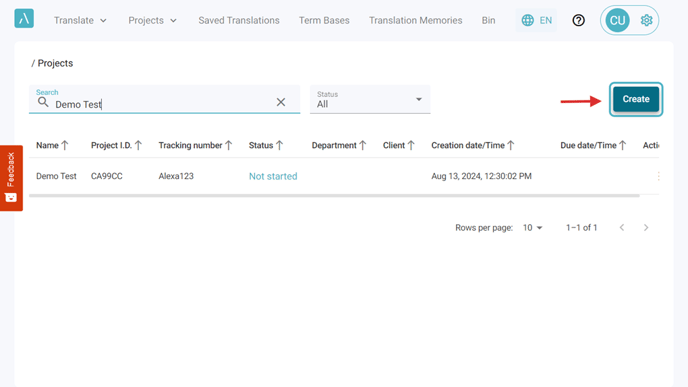The width and height of the screenshot is (688, 387).
Task: Open actions menu for Demo Test row
Action: 658,176
